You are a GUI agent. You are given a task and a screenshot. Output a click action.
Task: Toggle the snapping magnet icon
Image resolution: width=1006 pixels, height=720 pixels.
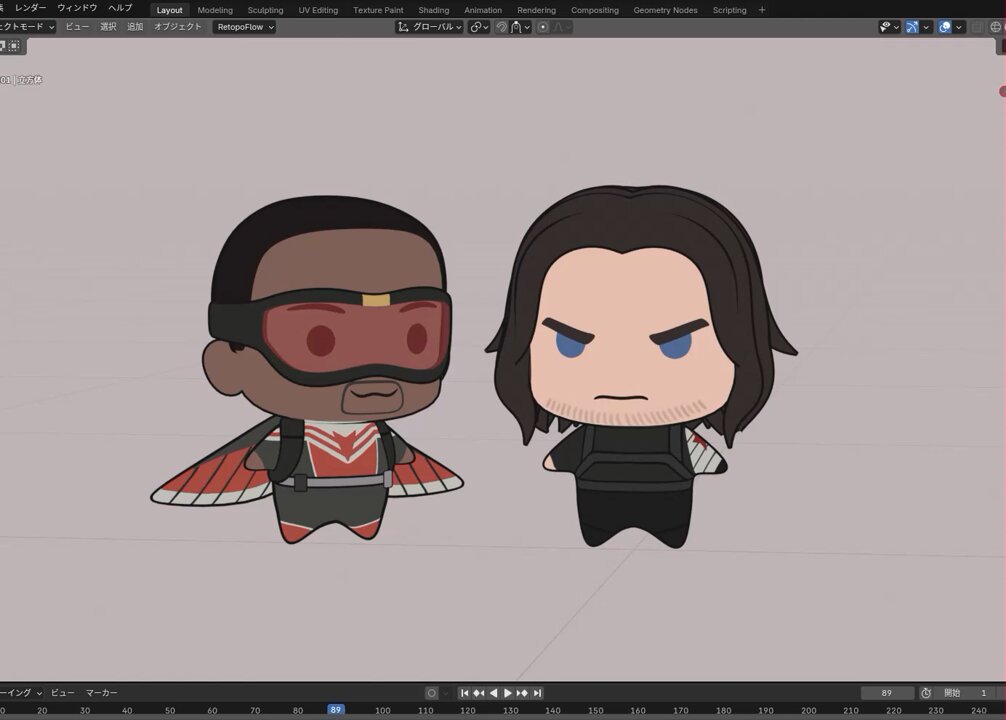502,27
